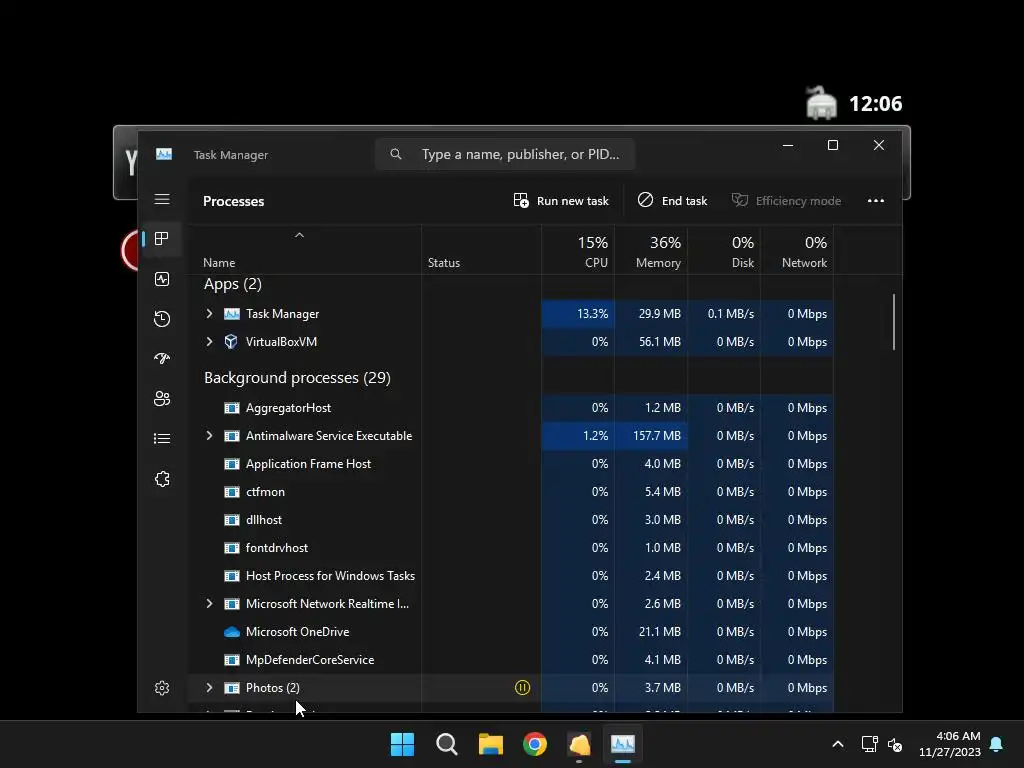Open the Windows Start menu
This screenshot has height=768, width=1024.
click(402, 744)
